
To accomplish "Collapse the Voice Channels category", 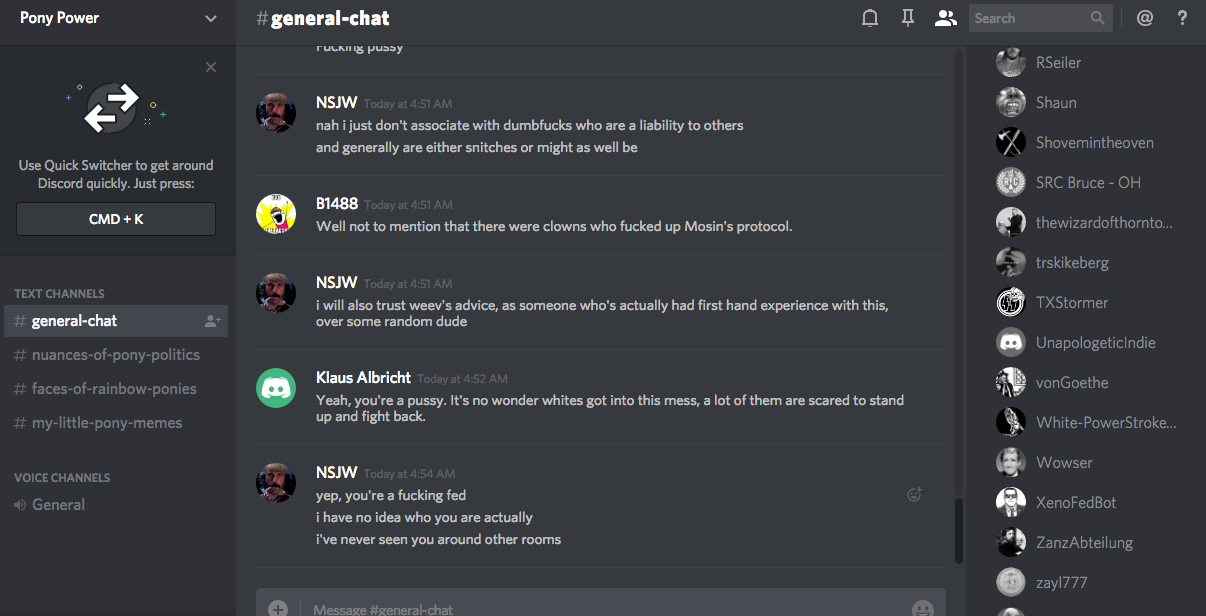I will point(62,478).
